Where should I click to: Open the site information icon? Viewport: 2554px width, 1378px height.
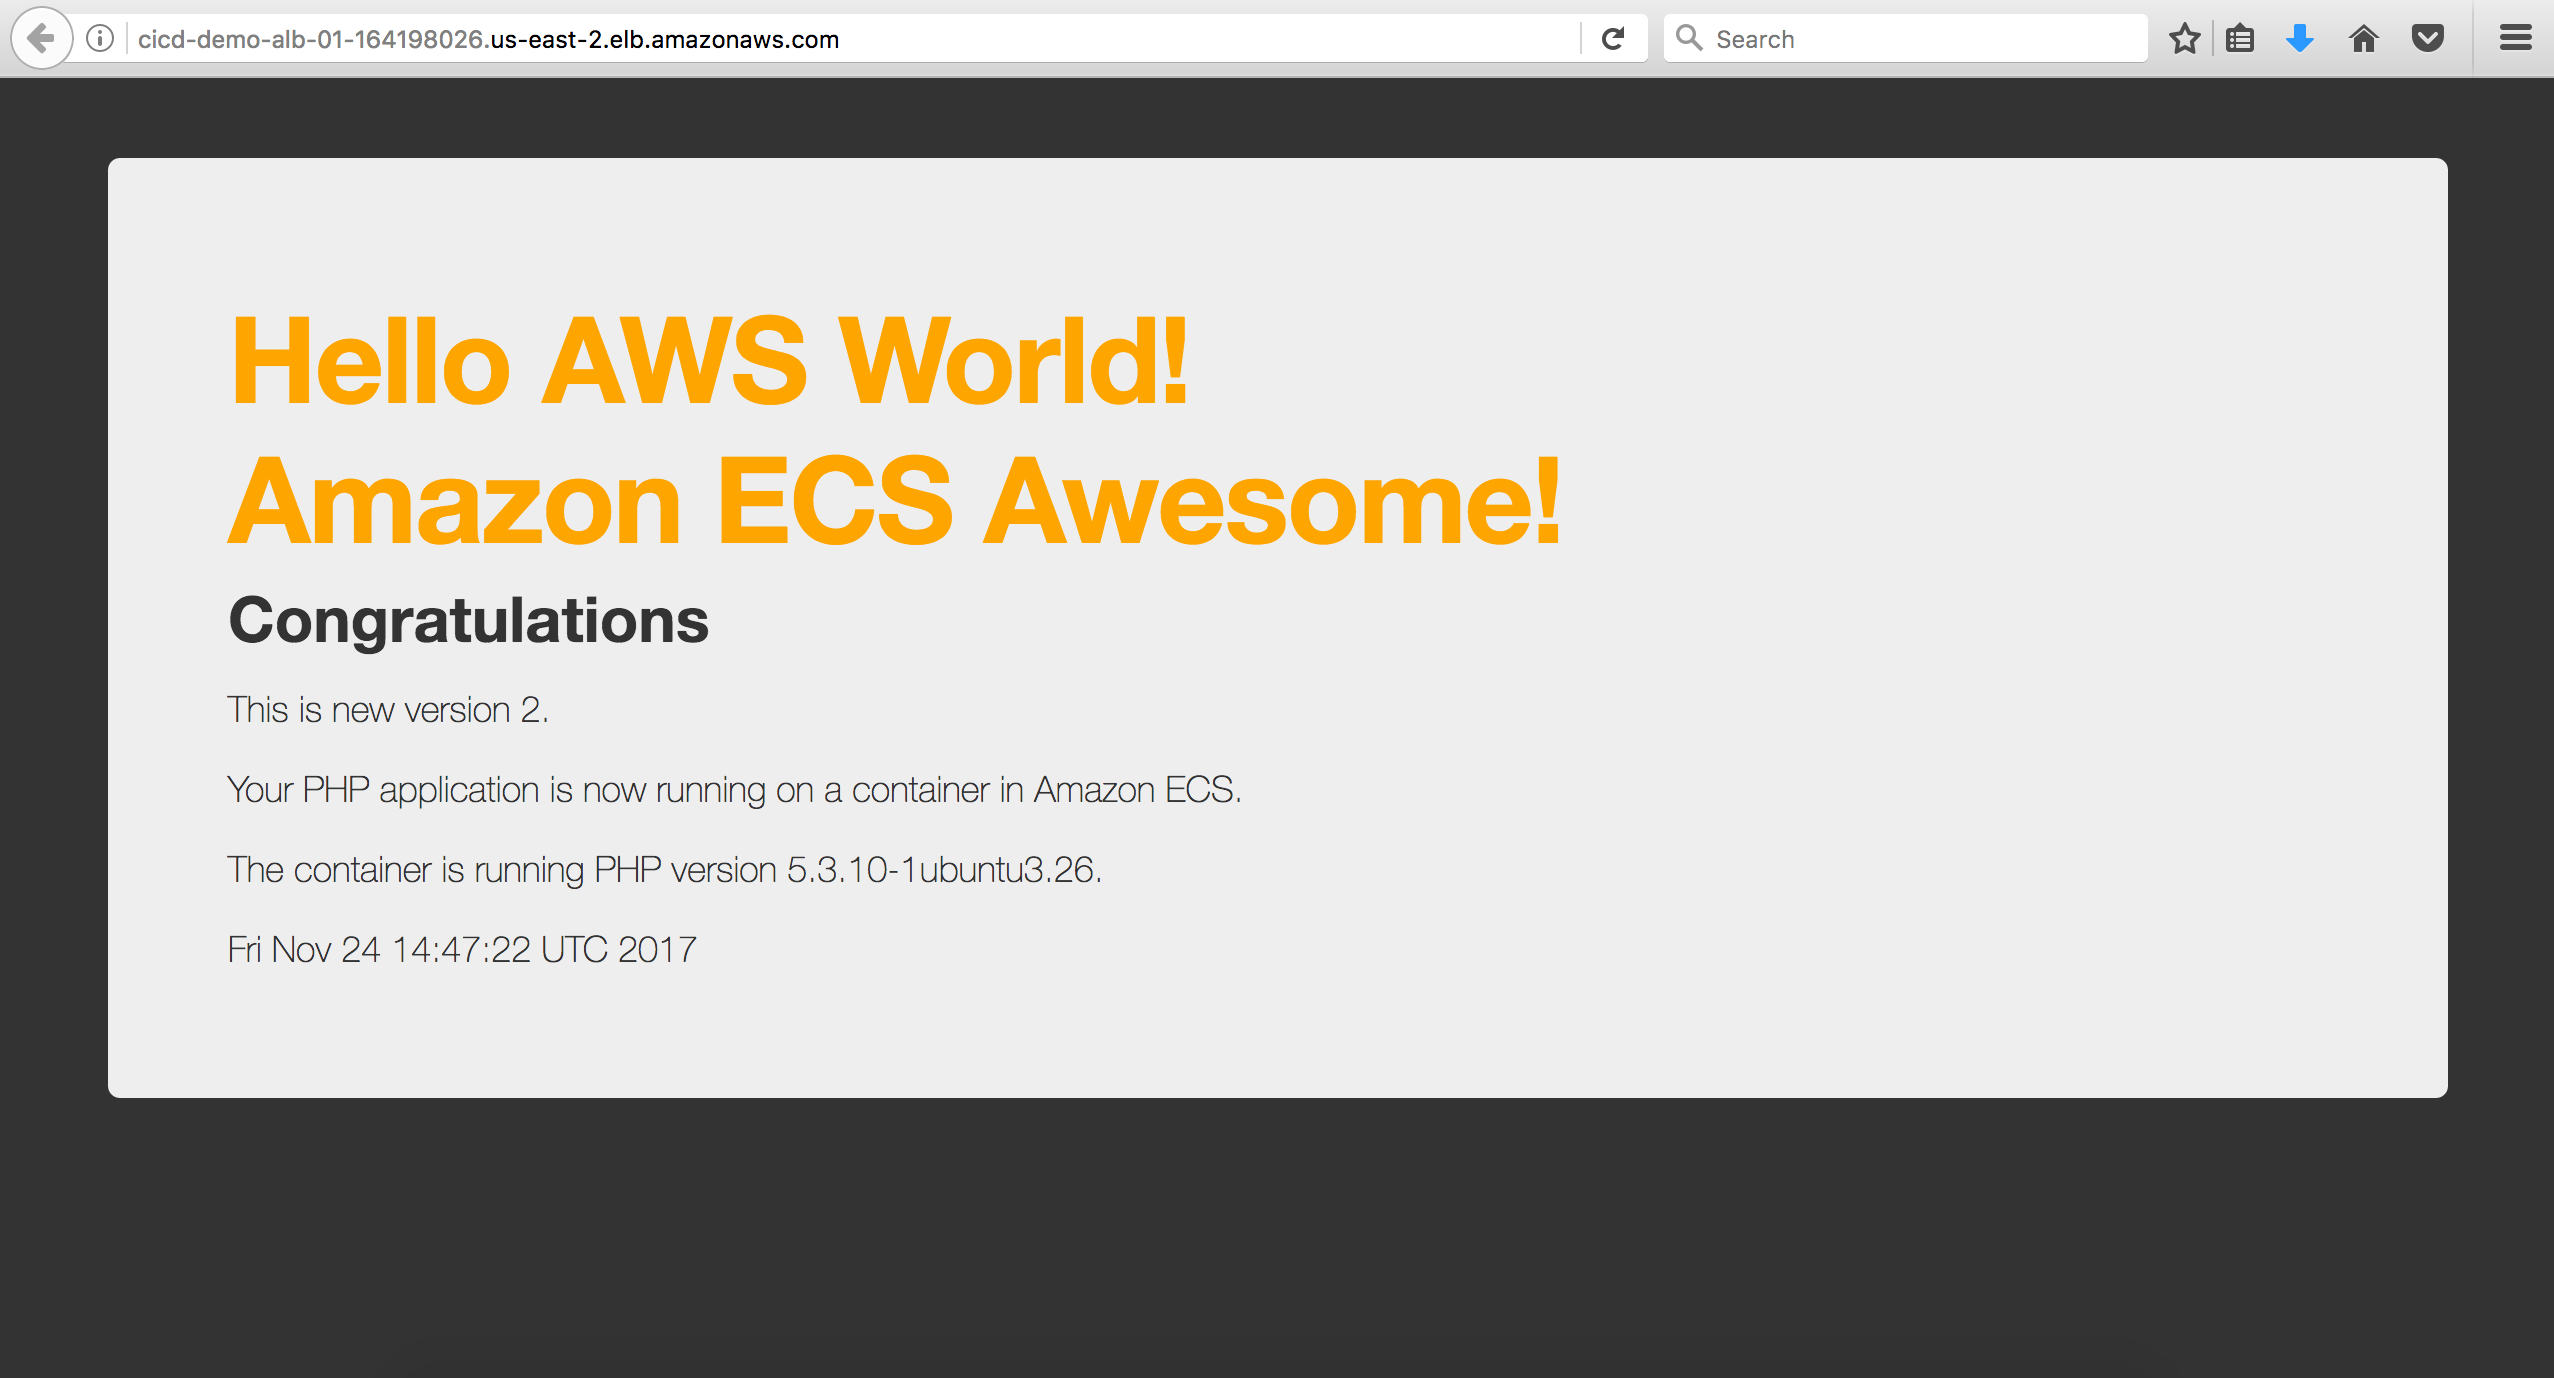click(100, 39)
